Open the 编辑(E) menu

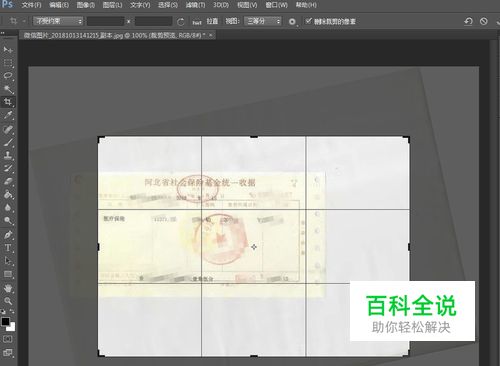coord(59,5)
